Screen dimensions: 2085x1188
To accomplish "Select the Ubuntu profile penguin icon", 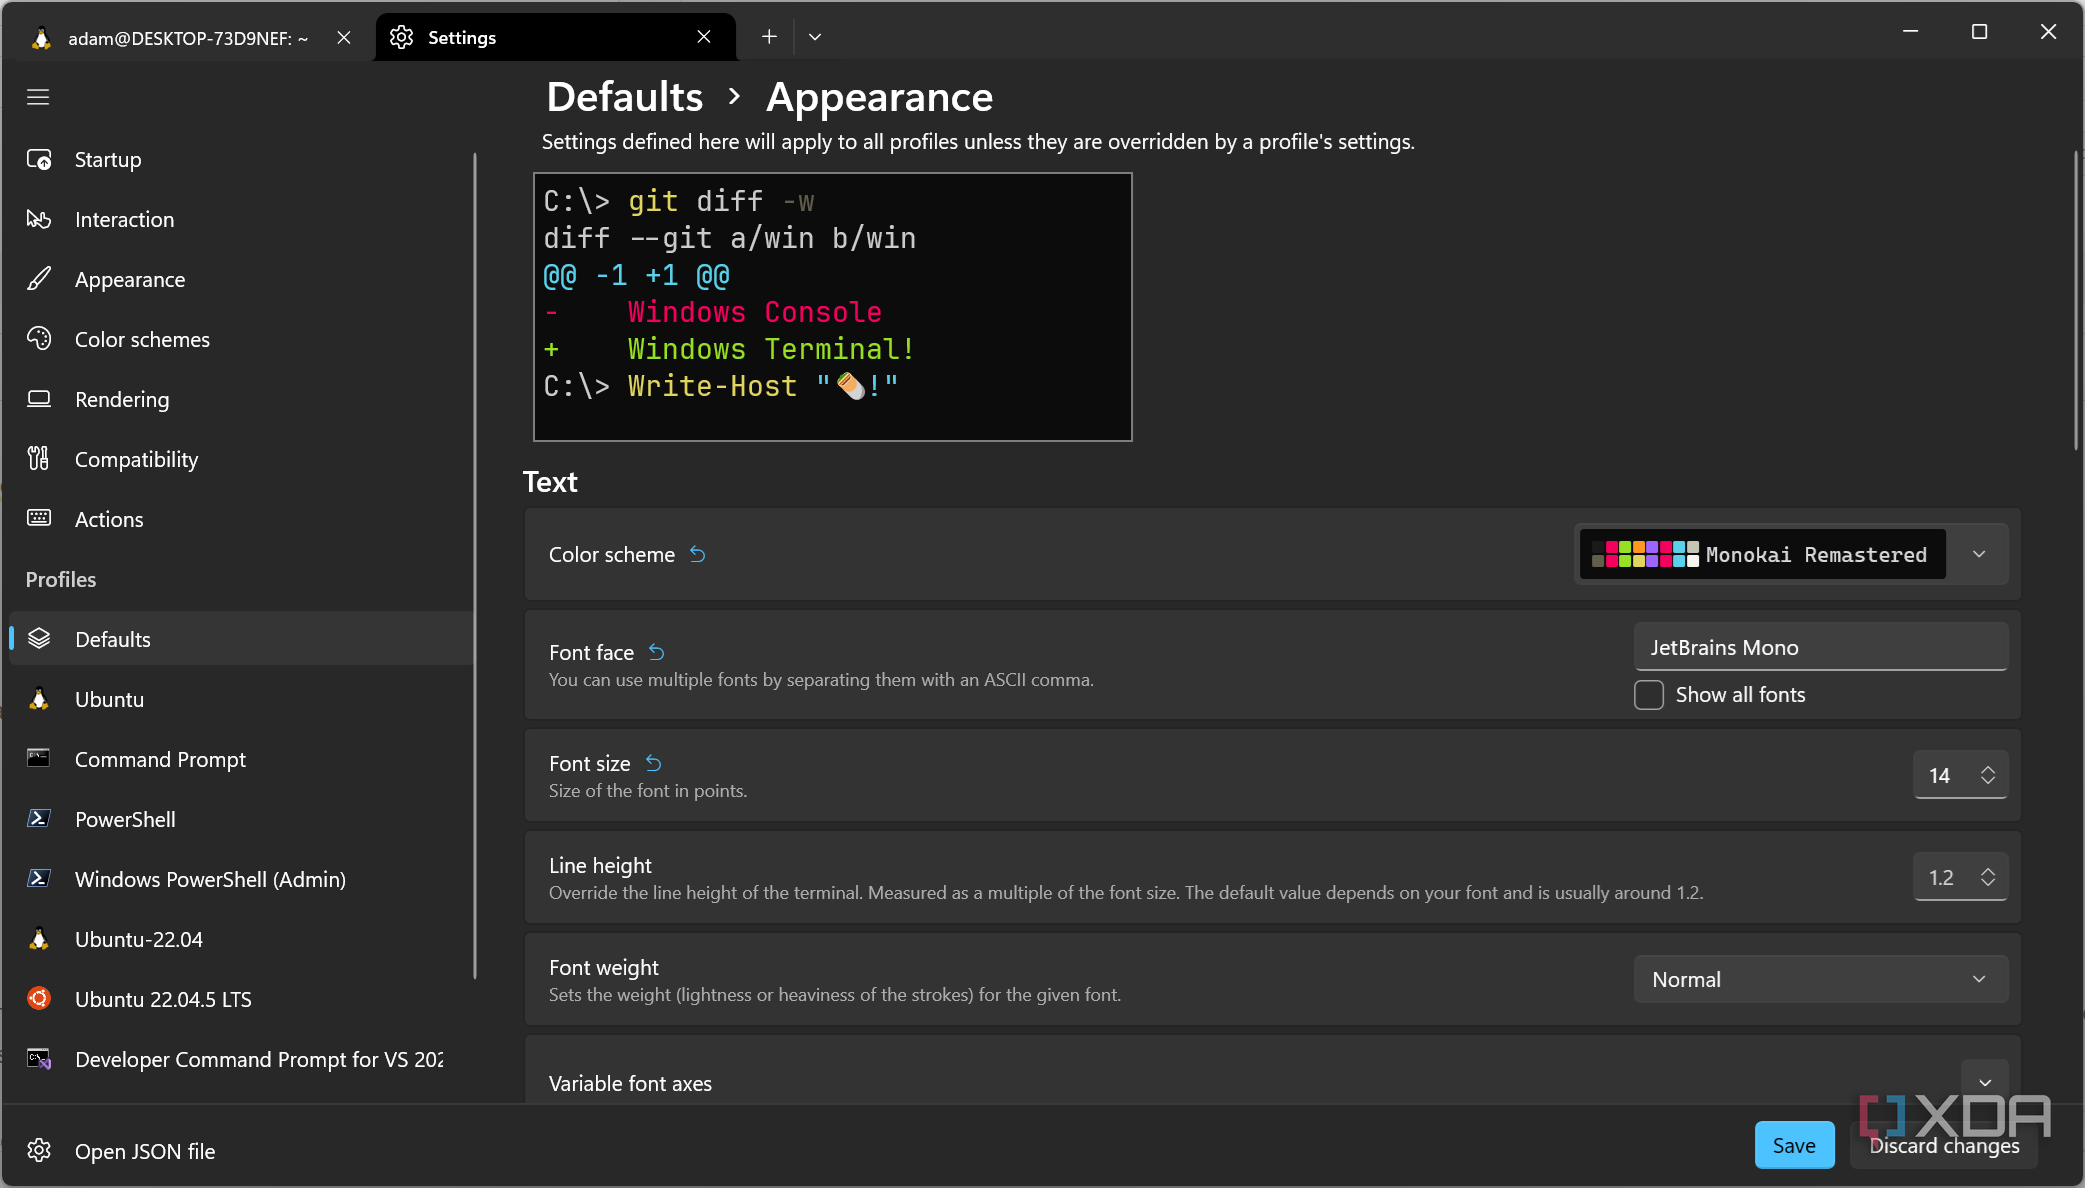I will (x=39, y=698).
